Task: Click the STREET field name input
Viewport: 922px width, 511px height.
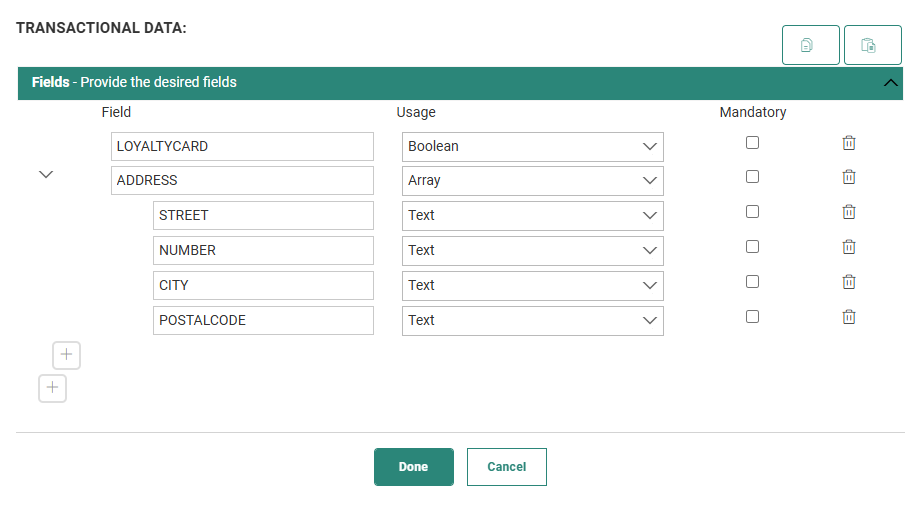Action: [x=262, y=216]
